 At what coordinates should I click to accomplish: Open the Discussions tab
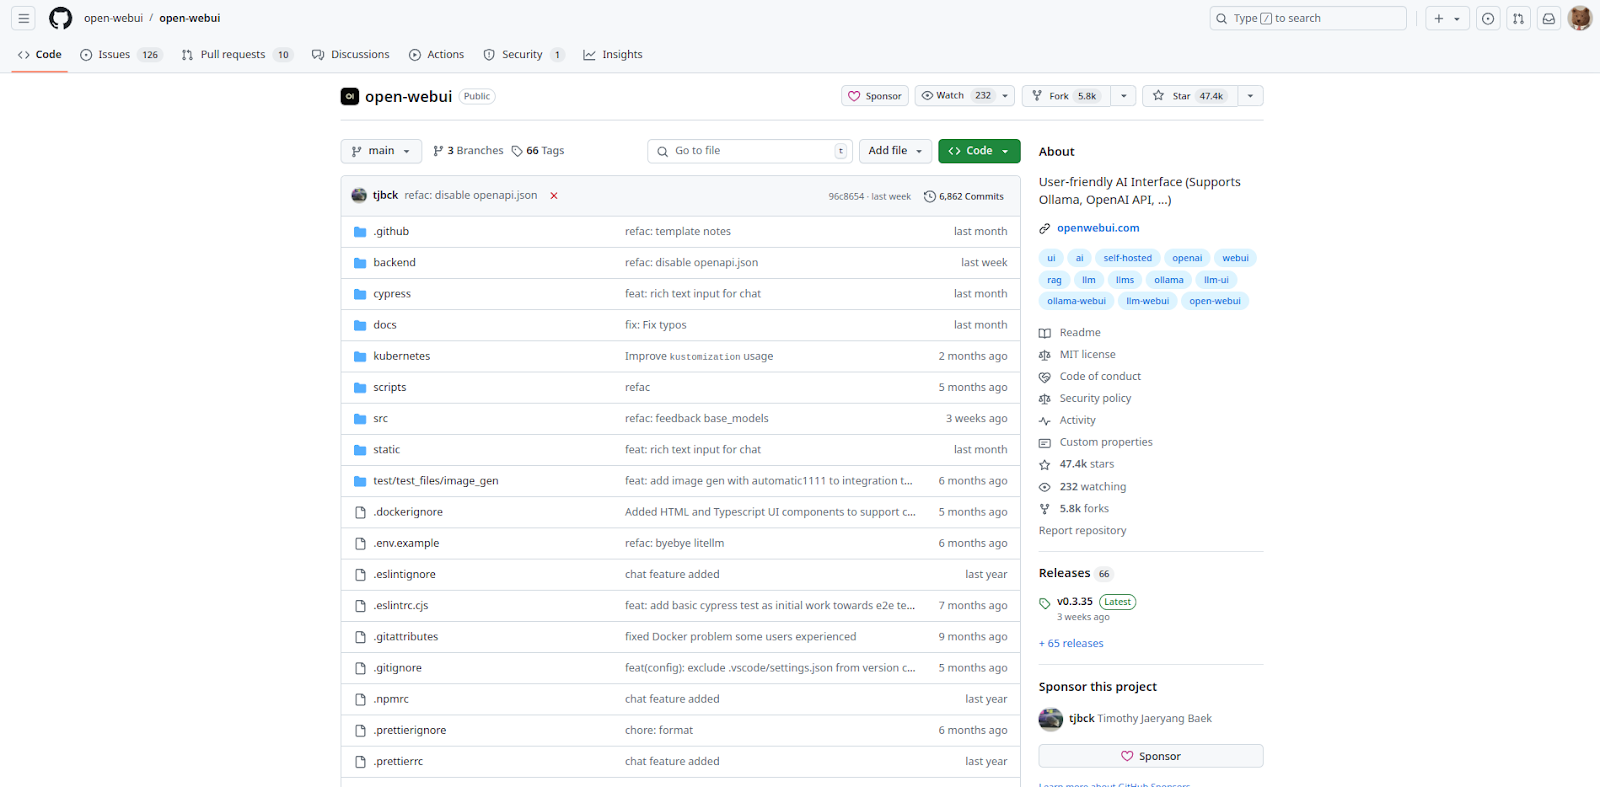coord(351,55)
